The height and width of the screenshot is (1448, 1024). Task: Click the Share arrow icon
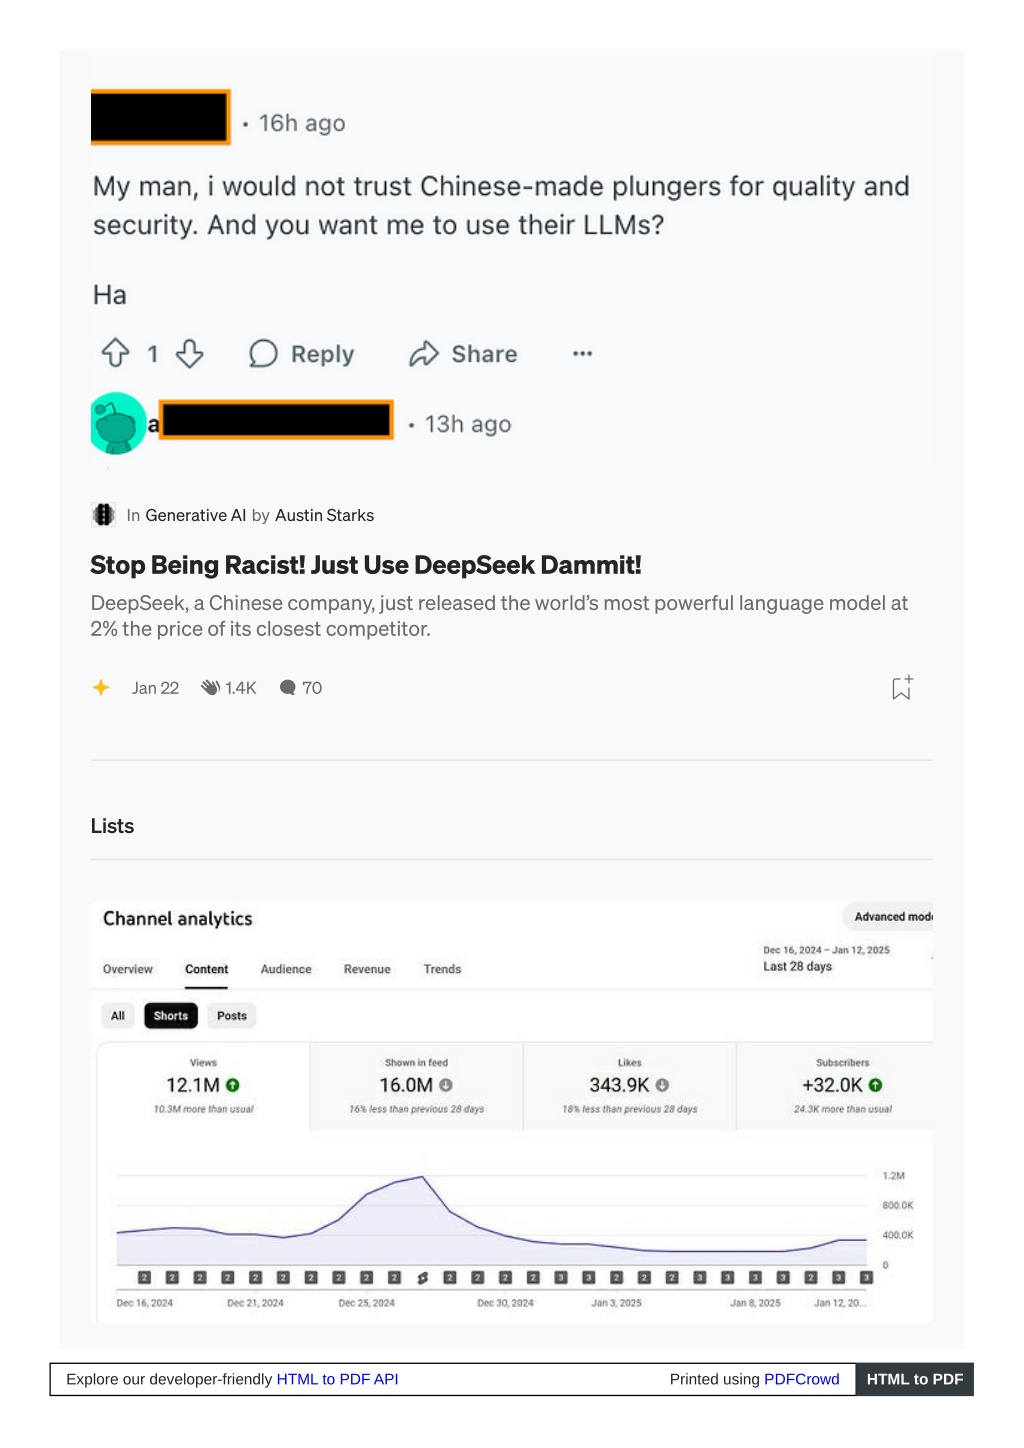click(x=424, y=353)
